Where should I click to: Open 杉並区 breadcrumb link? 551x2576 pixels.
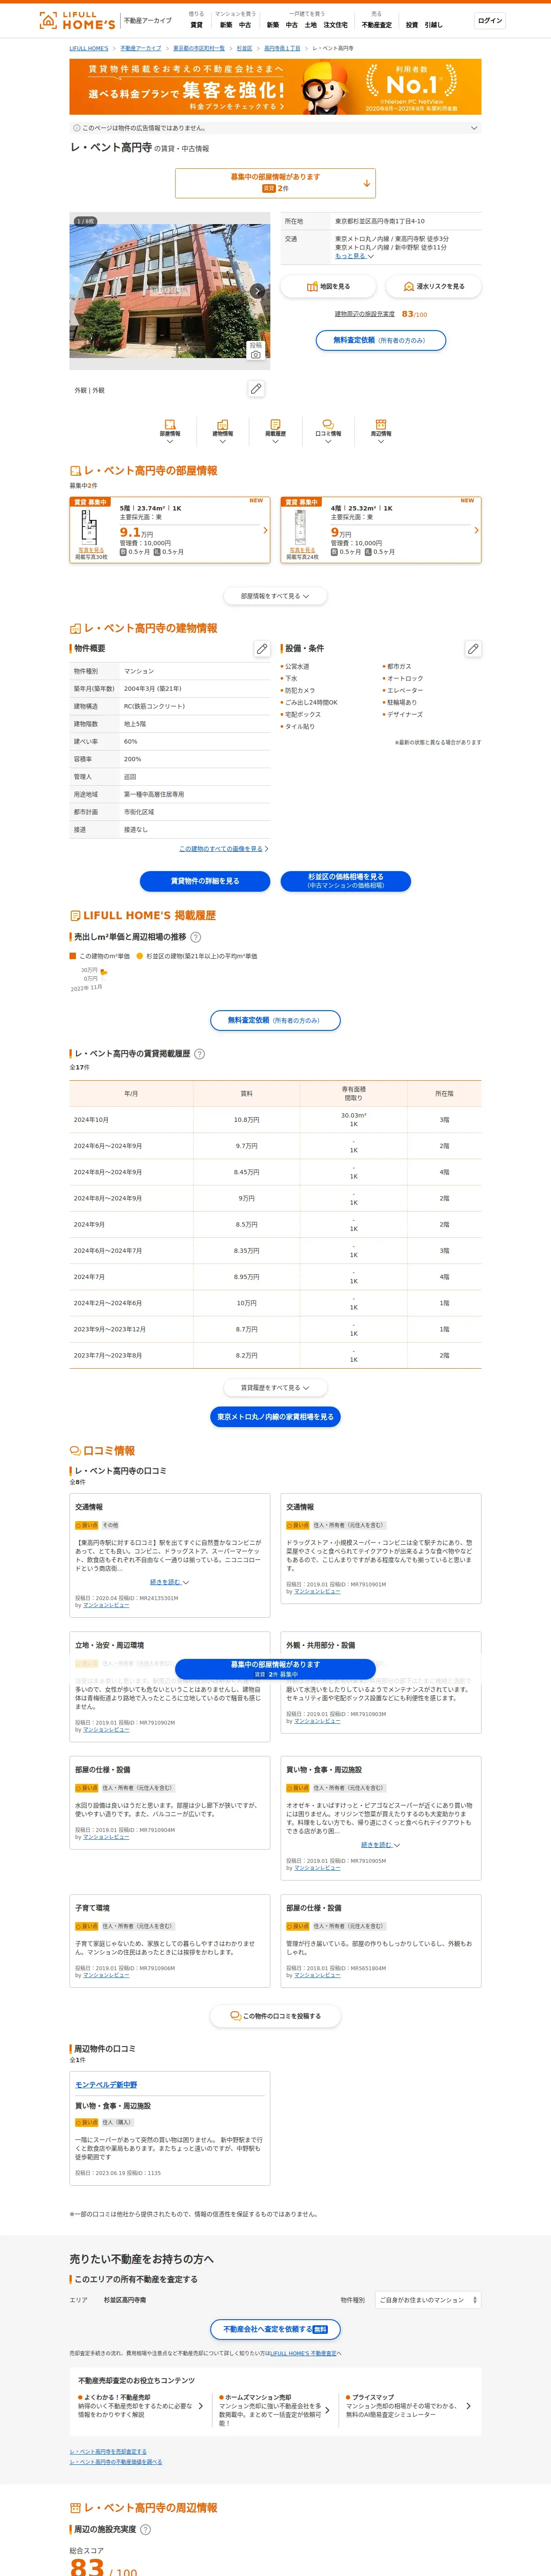244,48
